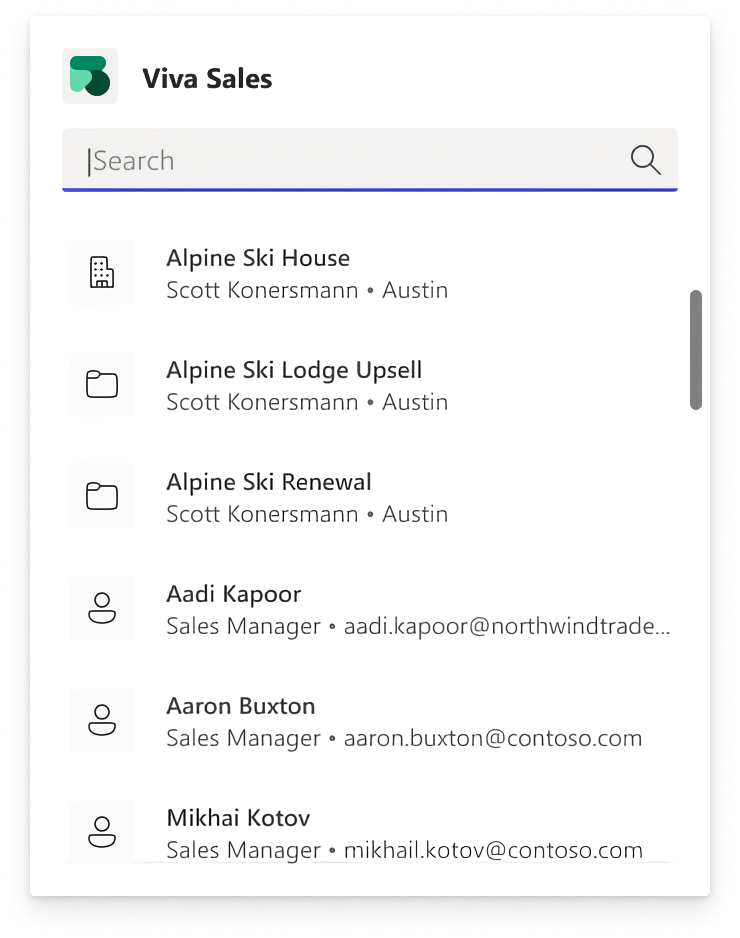
Task: Click the person icon beside Mikhai Kotov
Action: (102, 832)
